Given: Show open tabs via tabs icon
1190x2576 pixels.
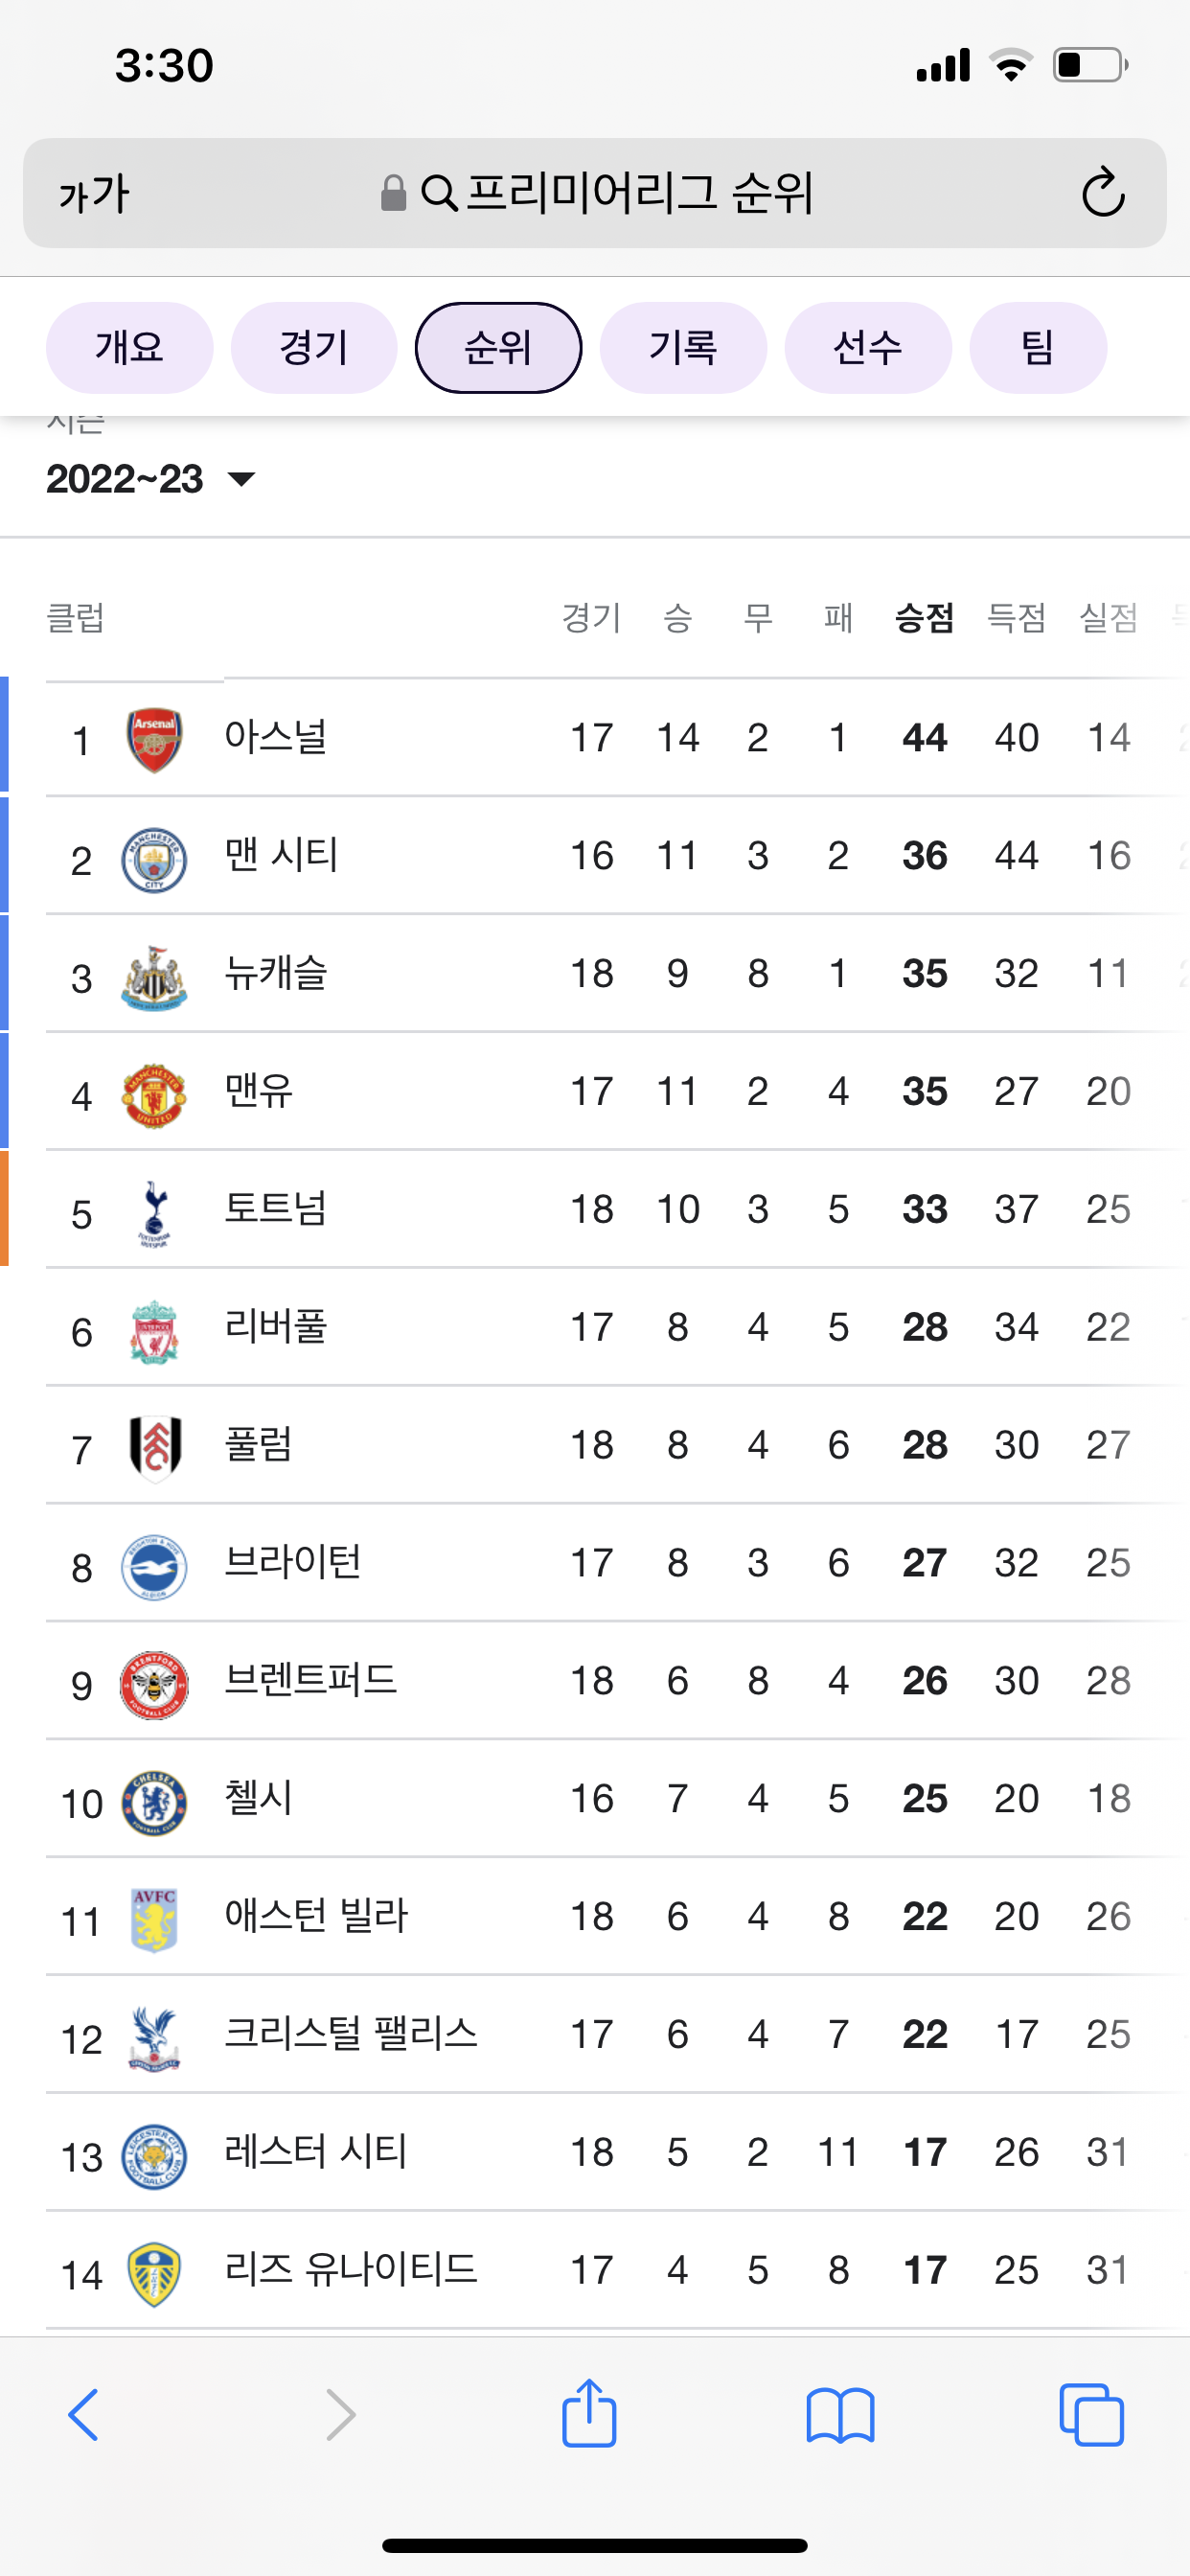Looking at the screenshot, I should pyautogui.click(x=1091, y=2415).
